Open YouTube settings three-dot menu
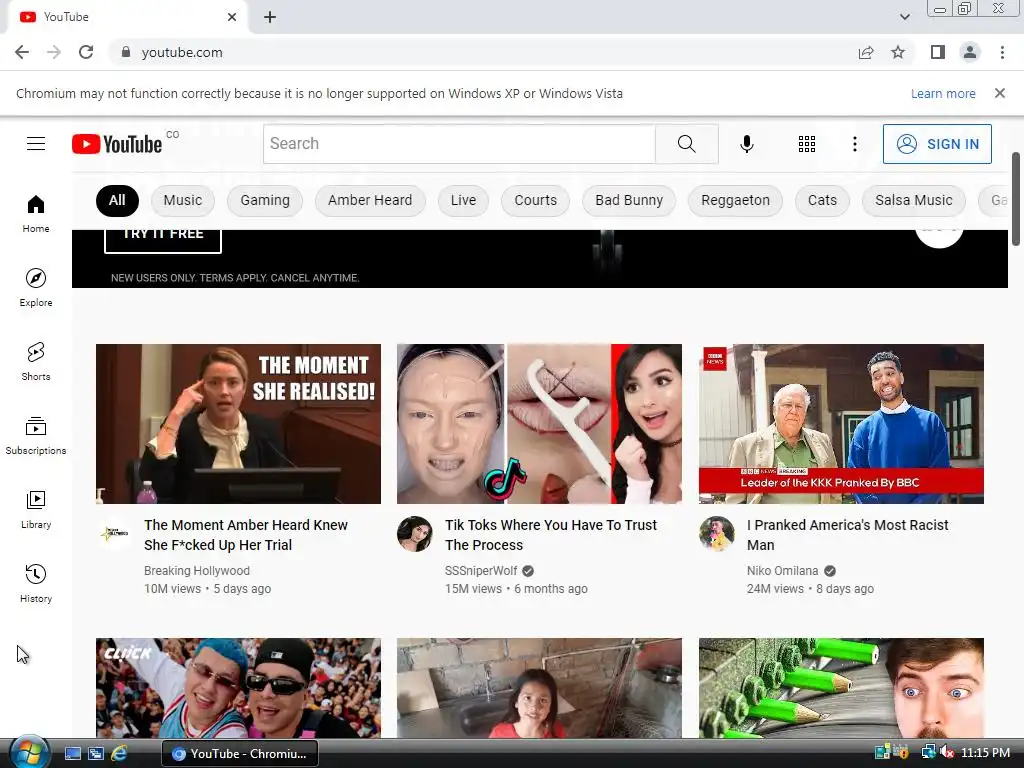1024x768 pixels. click(854, 144)
